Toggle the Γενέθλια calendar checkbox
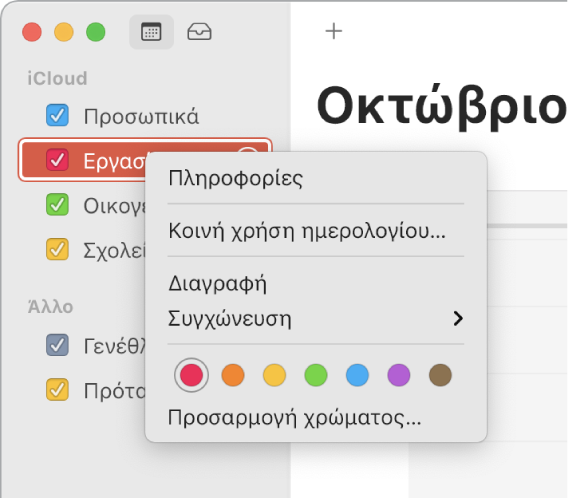The height and width of the screenshot is (500, 569). pos(57,345)
